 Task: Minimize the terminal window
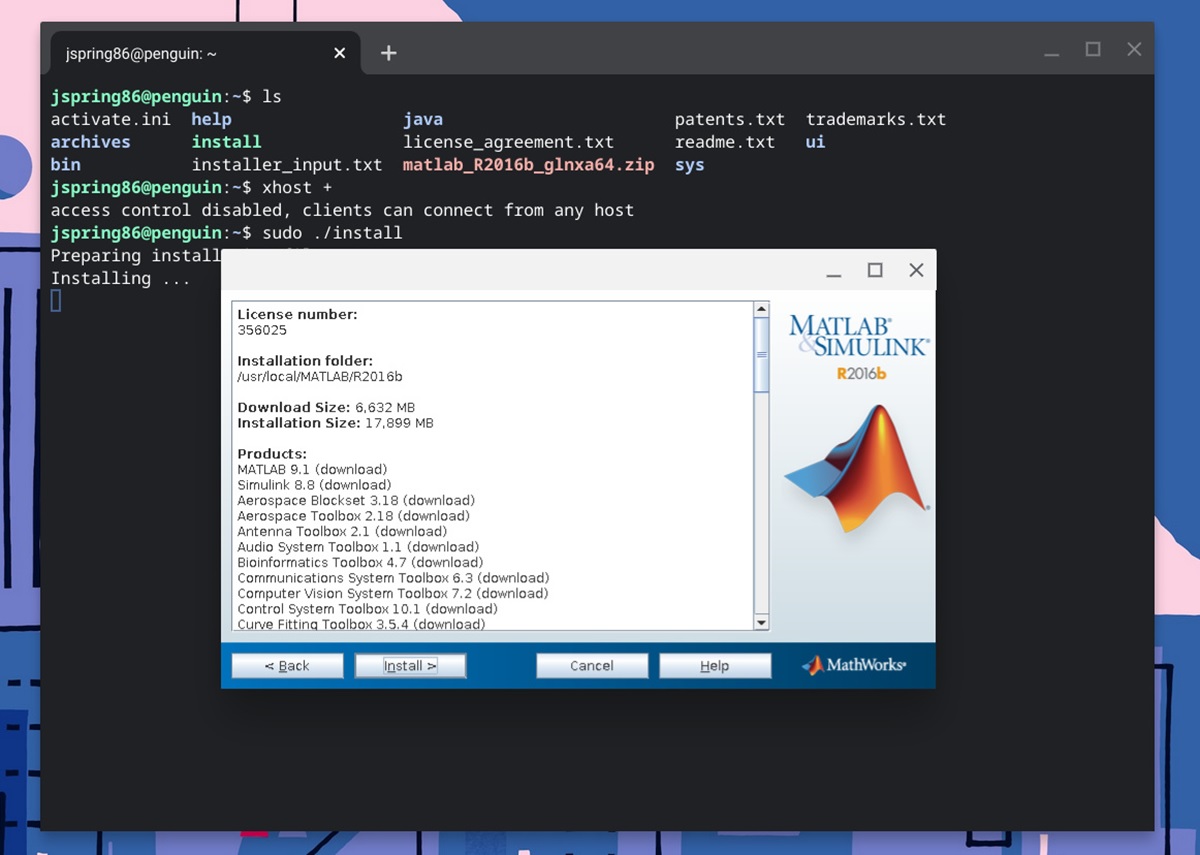tap(1051, 50)
